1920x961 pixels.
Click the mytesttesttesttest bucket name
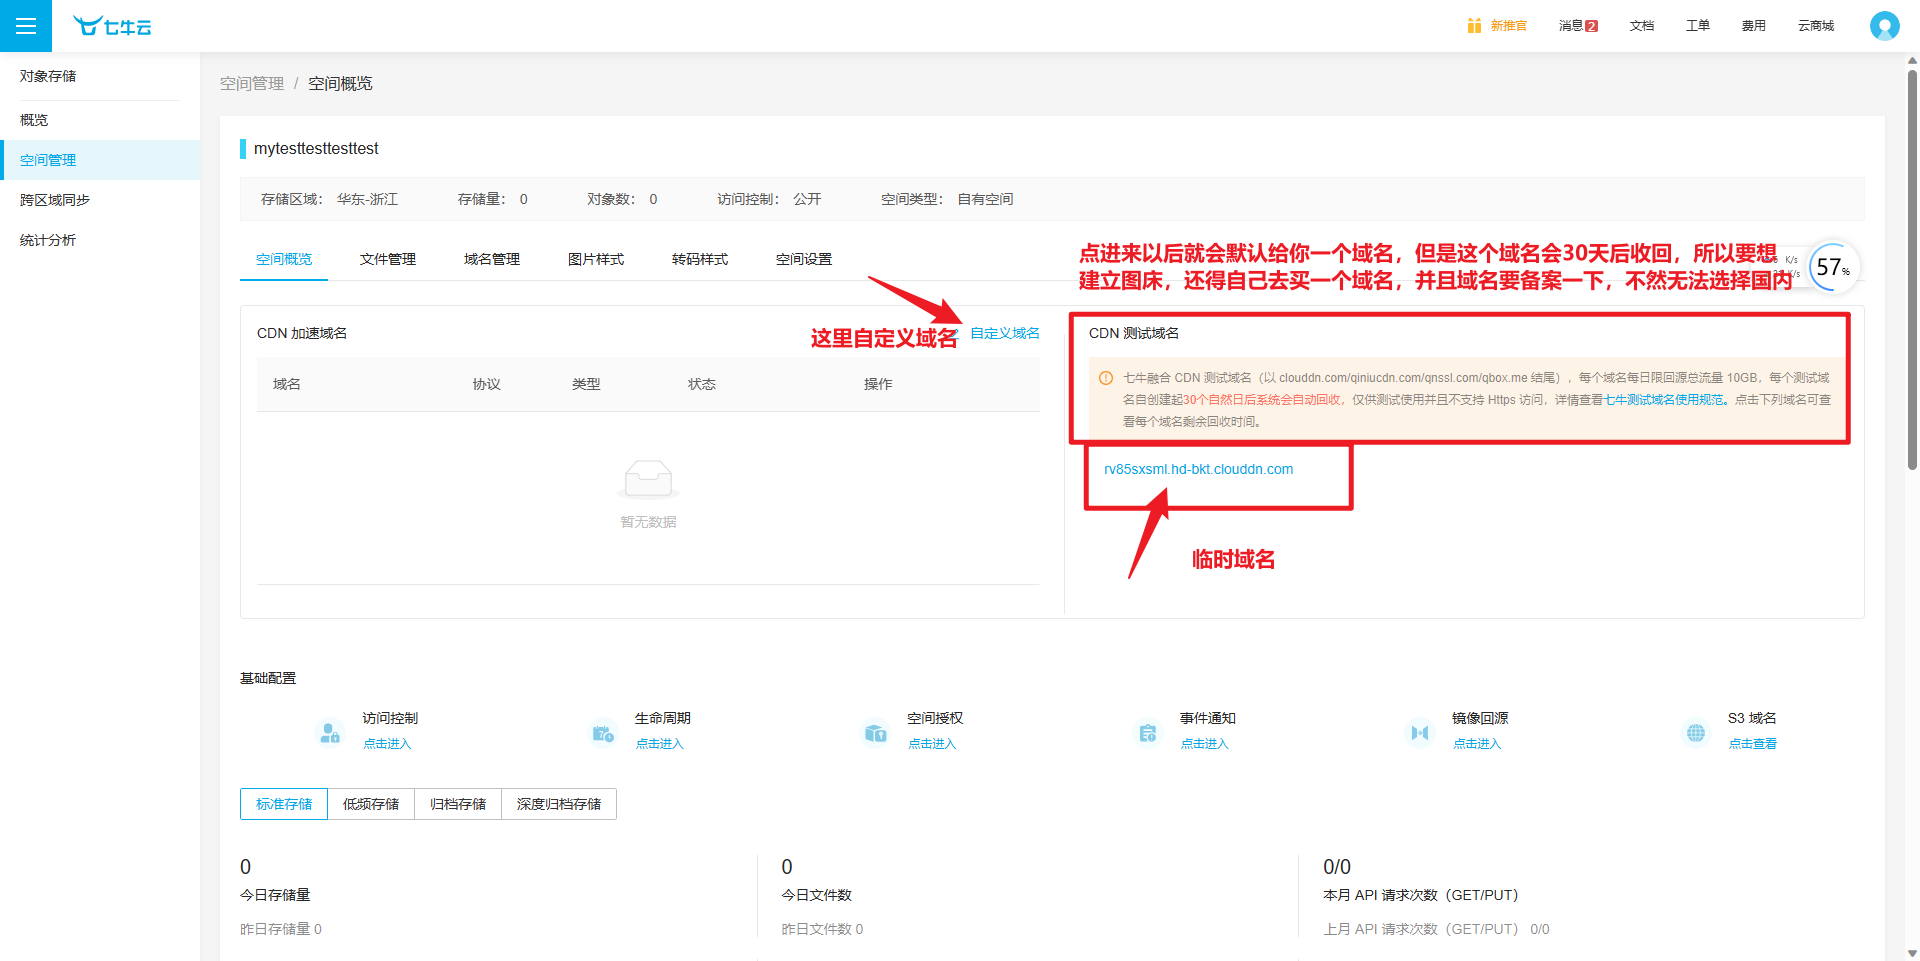coord(316,149)
